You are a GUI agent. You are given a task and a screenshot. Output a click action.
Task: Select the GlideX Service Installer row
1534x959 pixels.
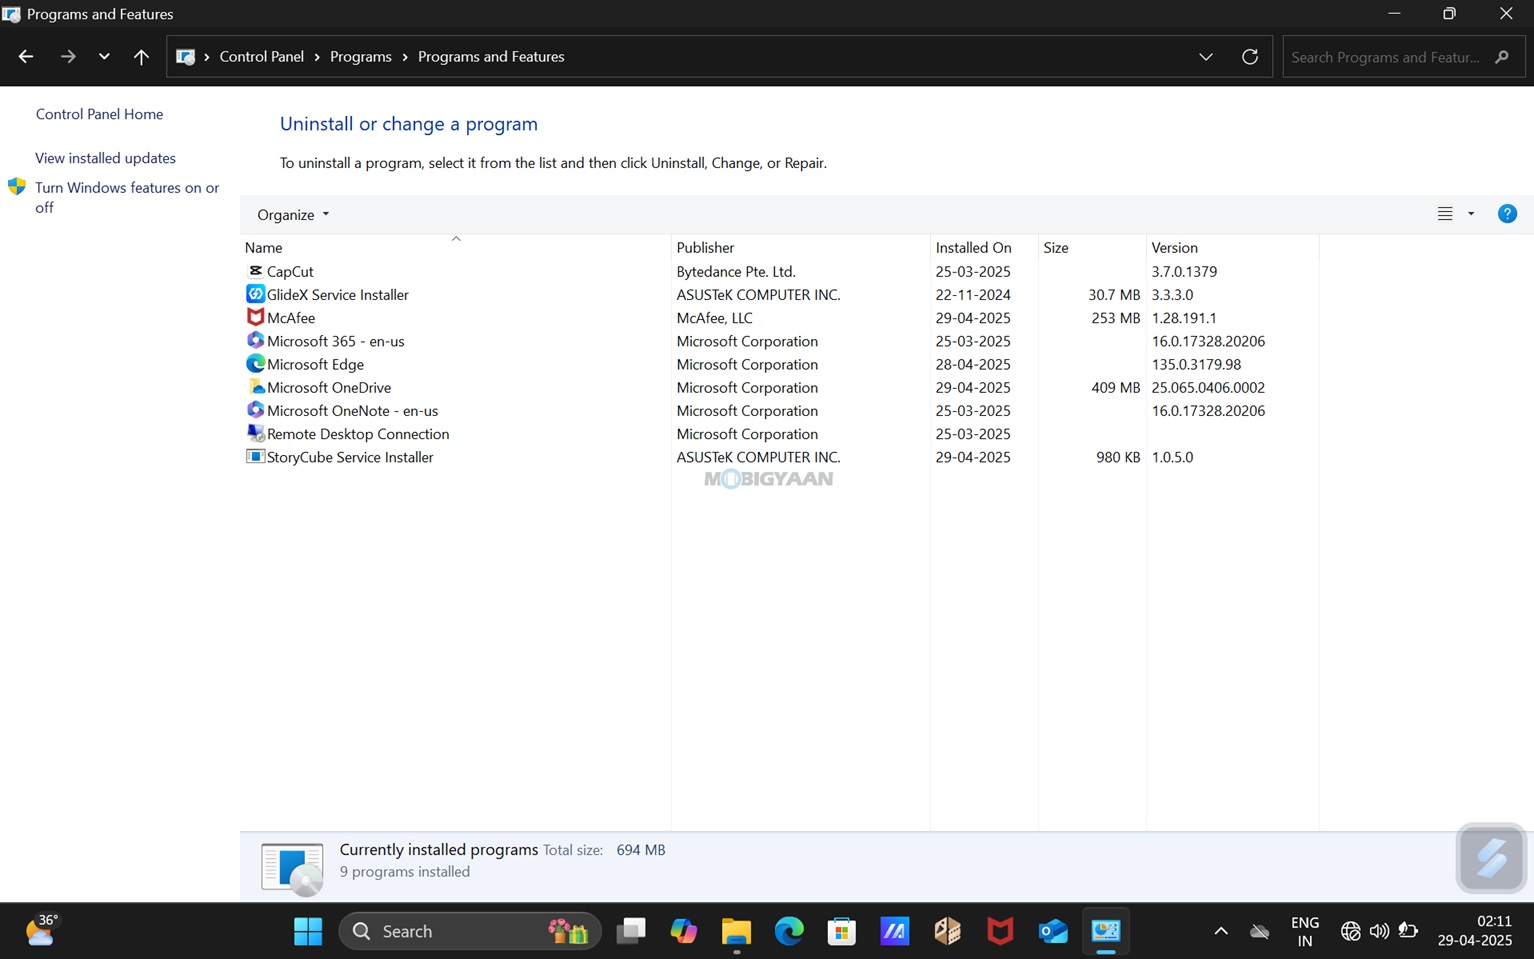[780, 294]
